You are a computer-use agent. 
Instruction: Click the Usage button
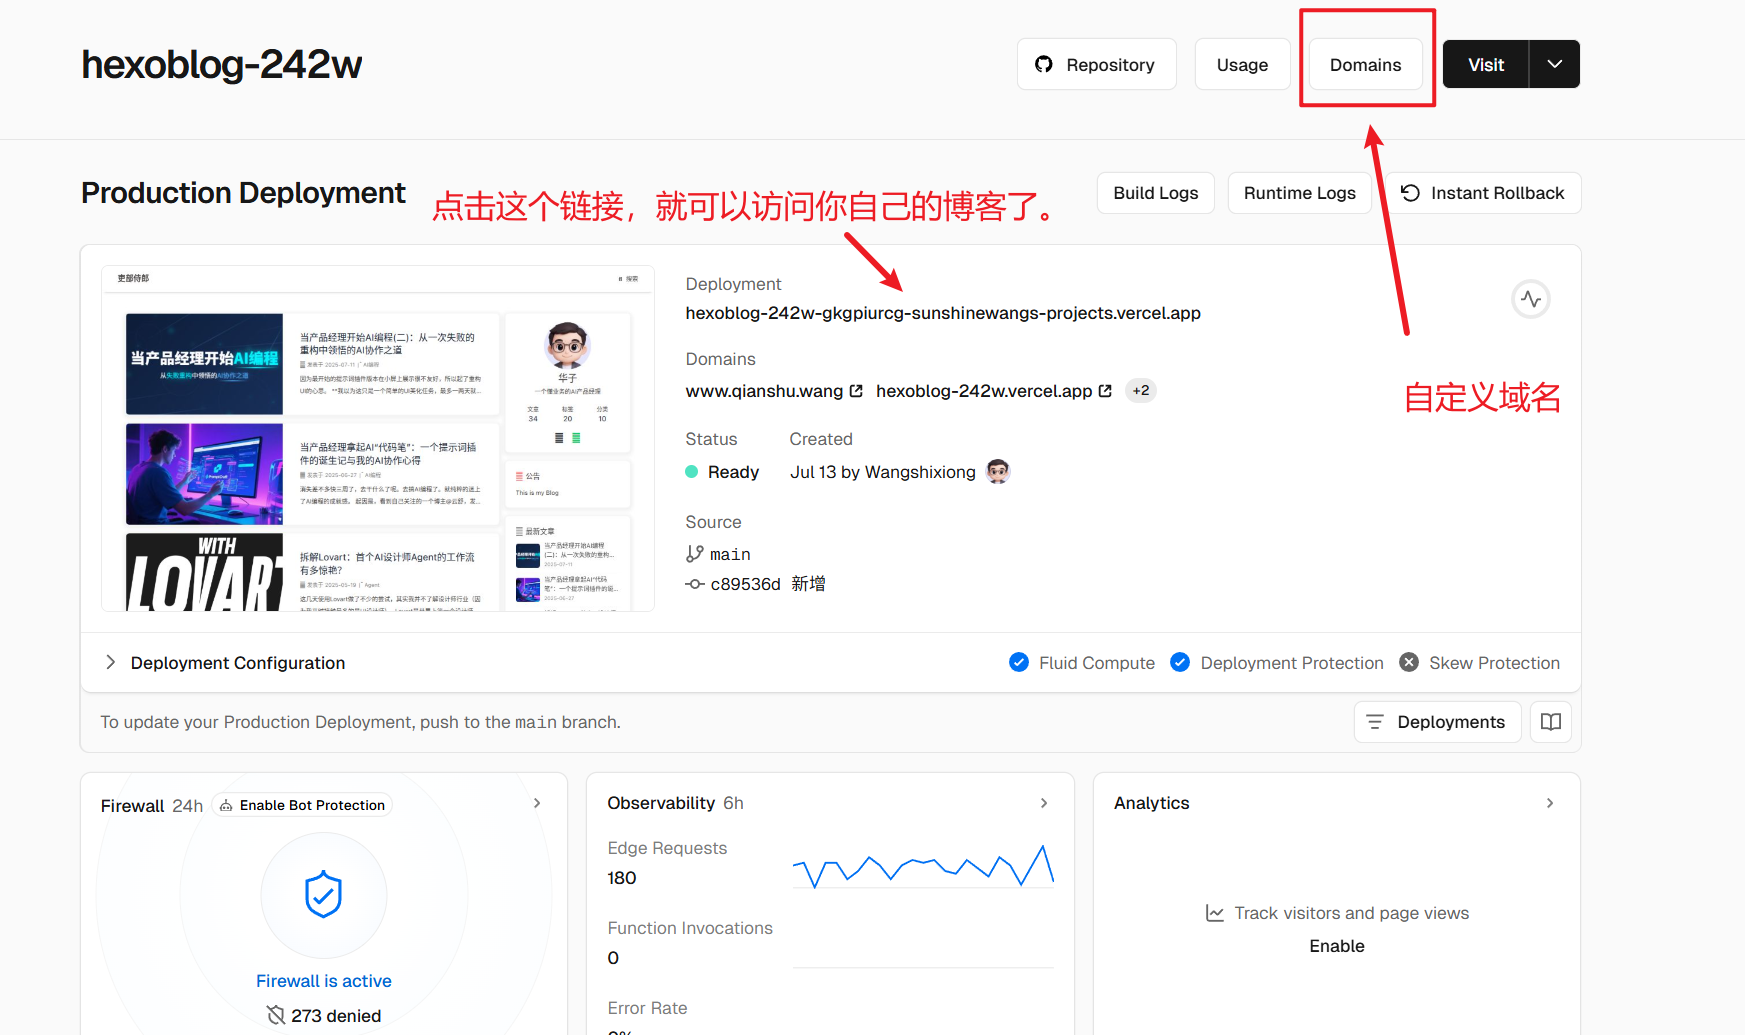(x=1242, y=64)
